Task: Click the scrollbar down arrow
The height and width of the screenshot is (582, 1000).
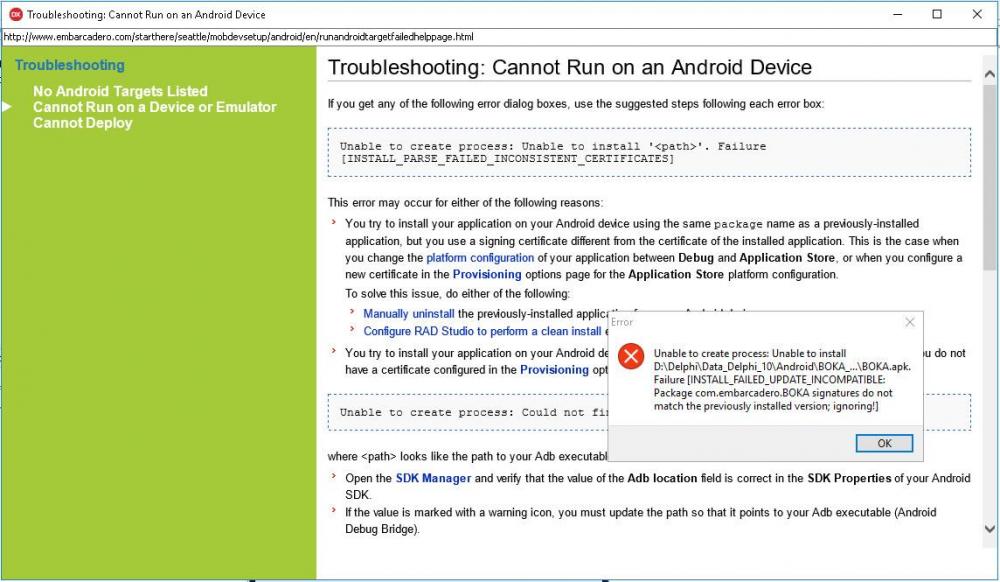Action: [x=989, y=528]
